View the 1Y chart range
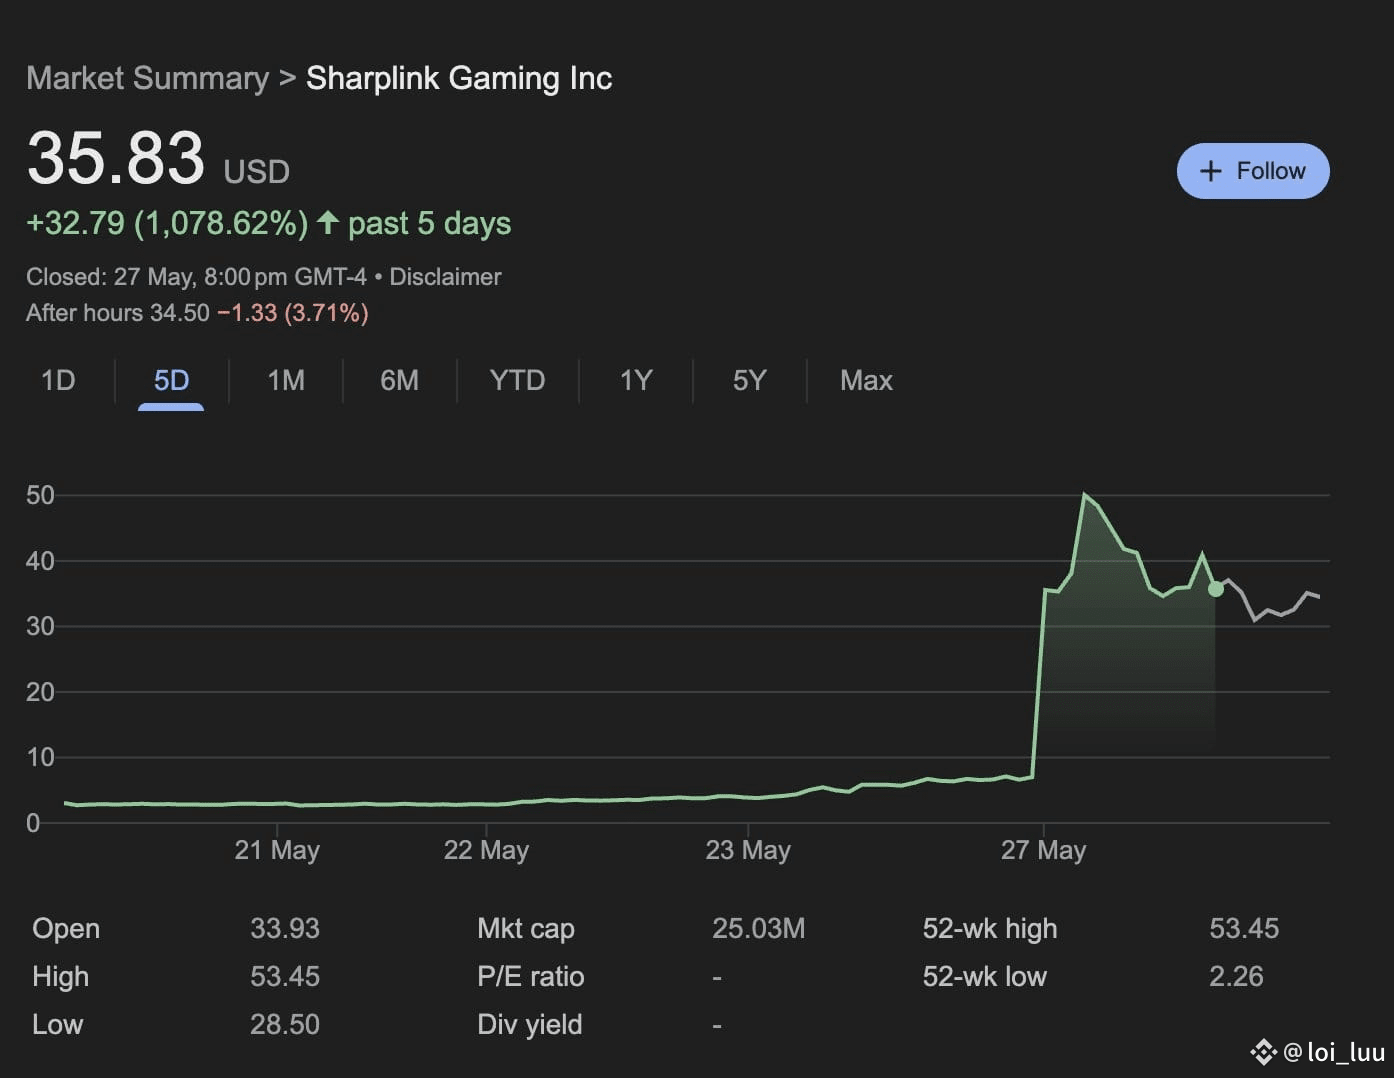 coord(636,380)
